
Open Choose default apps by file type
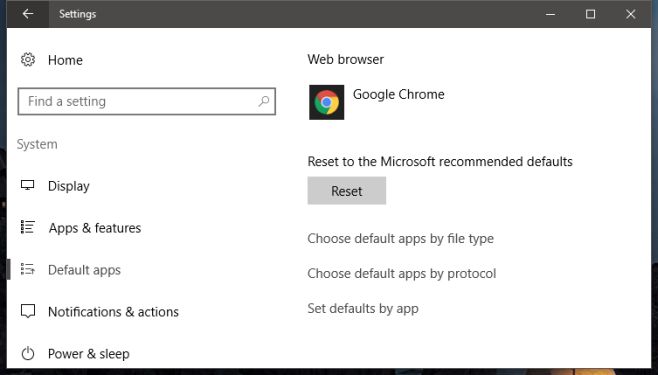400,239
